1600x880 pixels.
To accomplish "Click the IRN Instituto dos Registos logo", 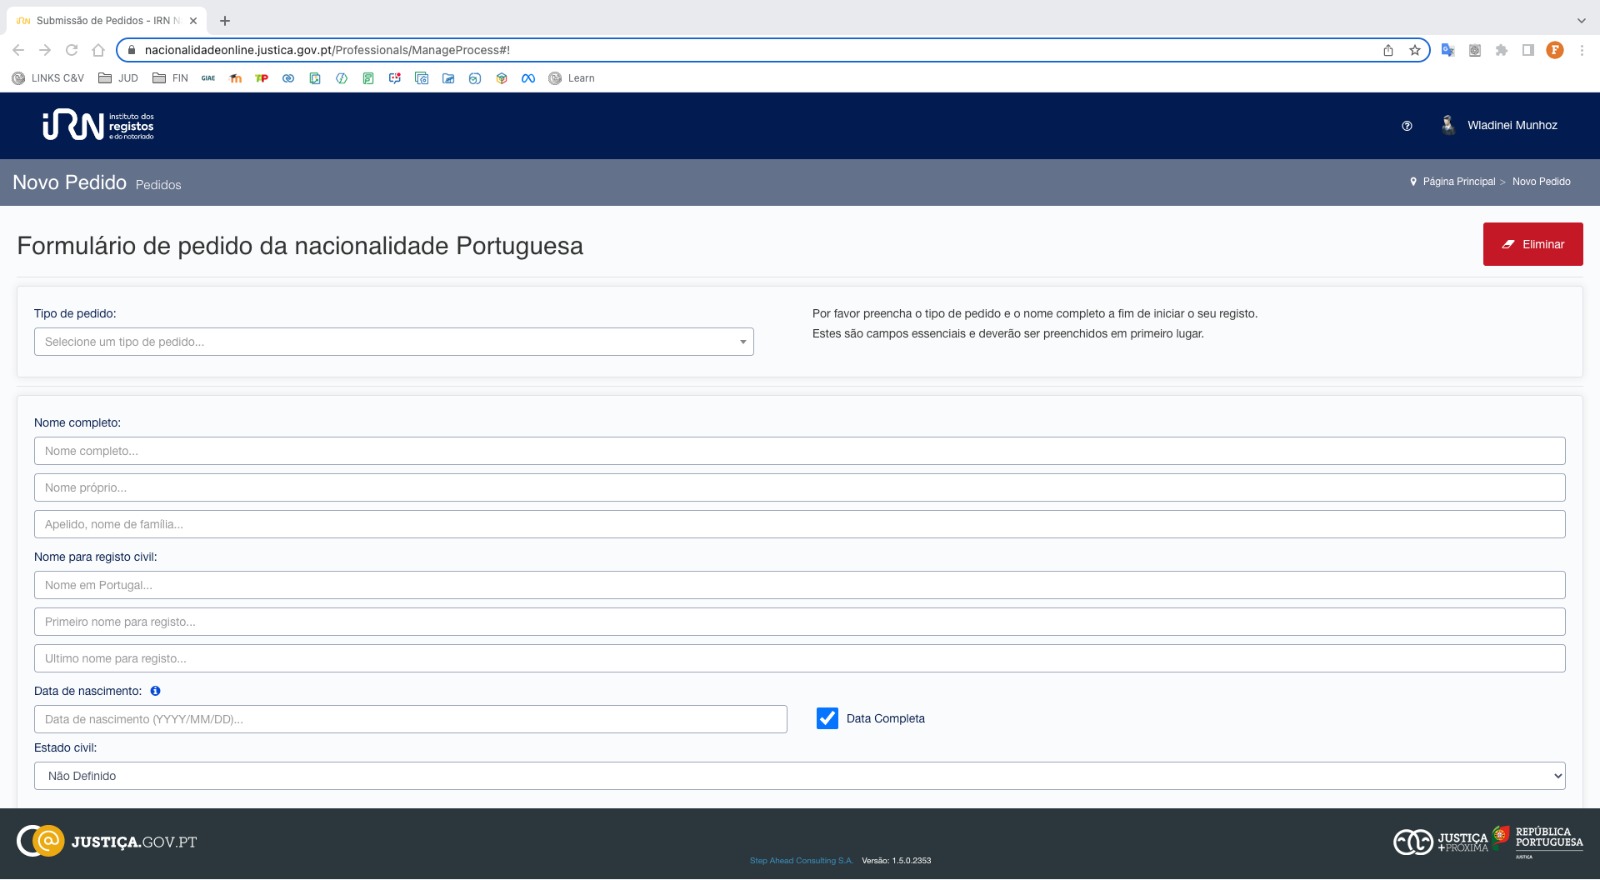I will pyautogui.click(x=98, y=126).
